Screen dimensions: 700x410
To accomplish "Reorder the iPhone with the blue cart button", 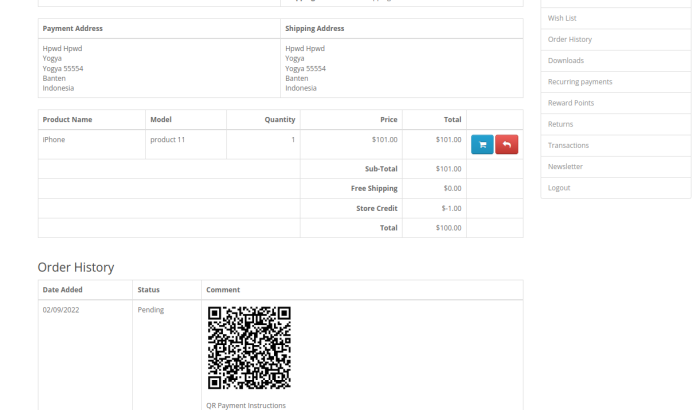I will click(x=482, y=144).
